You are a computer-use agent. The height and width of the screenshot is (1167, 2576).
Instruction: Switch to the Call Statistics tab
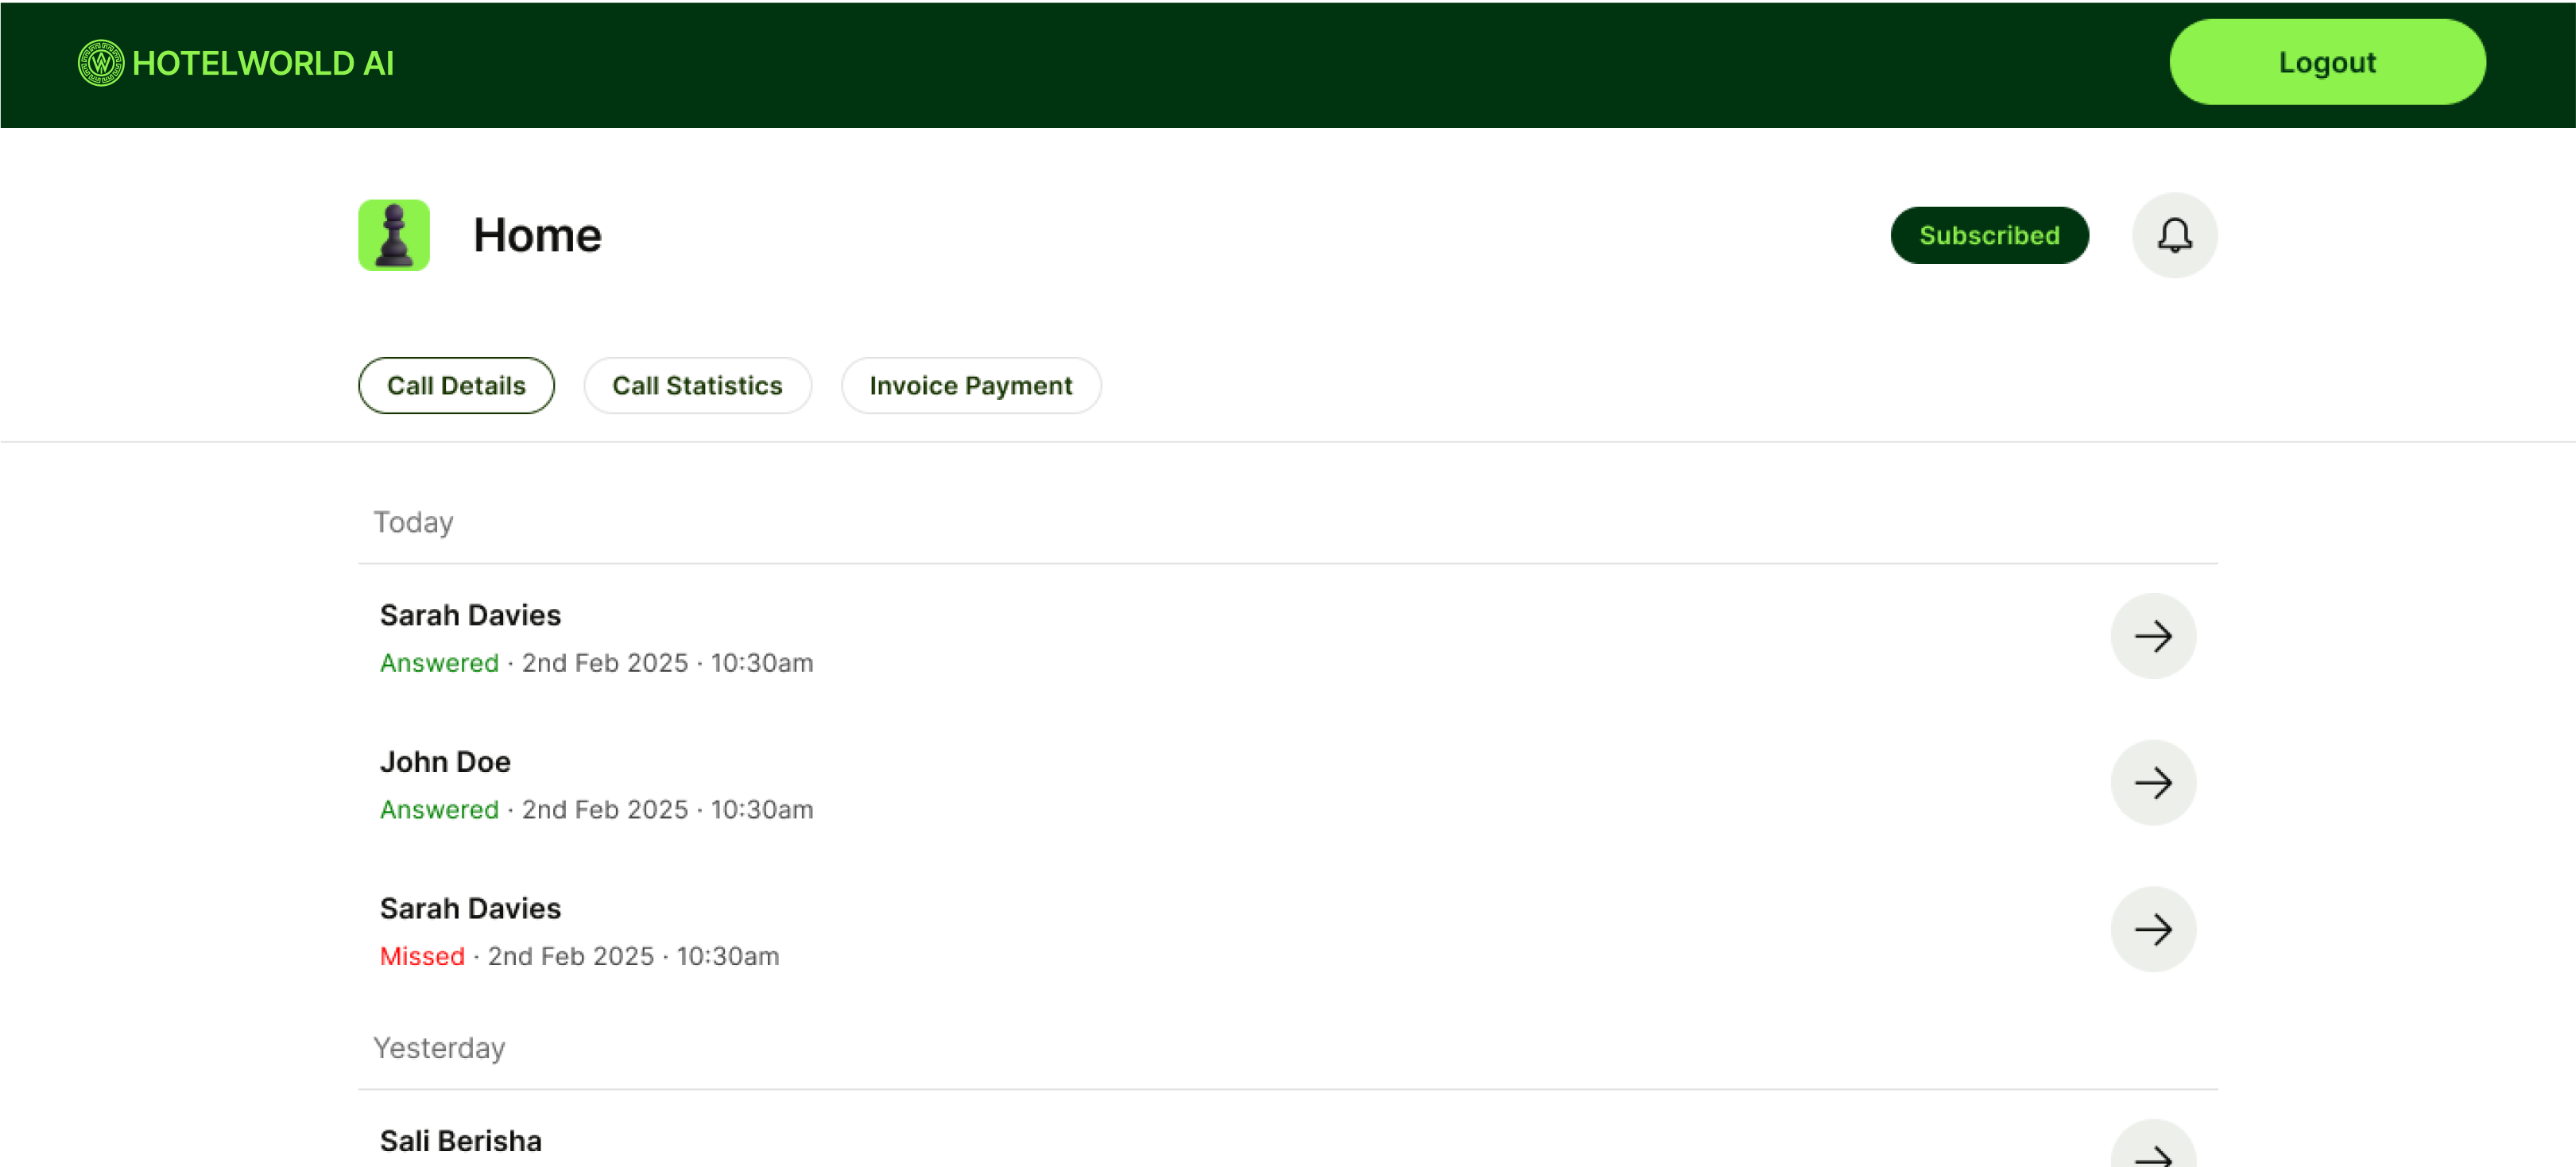[x=697, y=386]
